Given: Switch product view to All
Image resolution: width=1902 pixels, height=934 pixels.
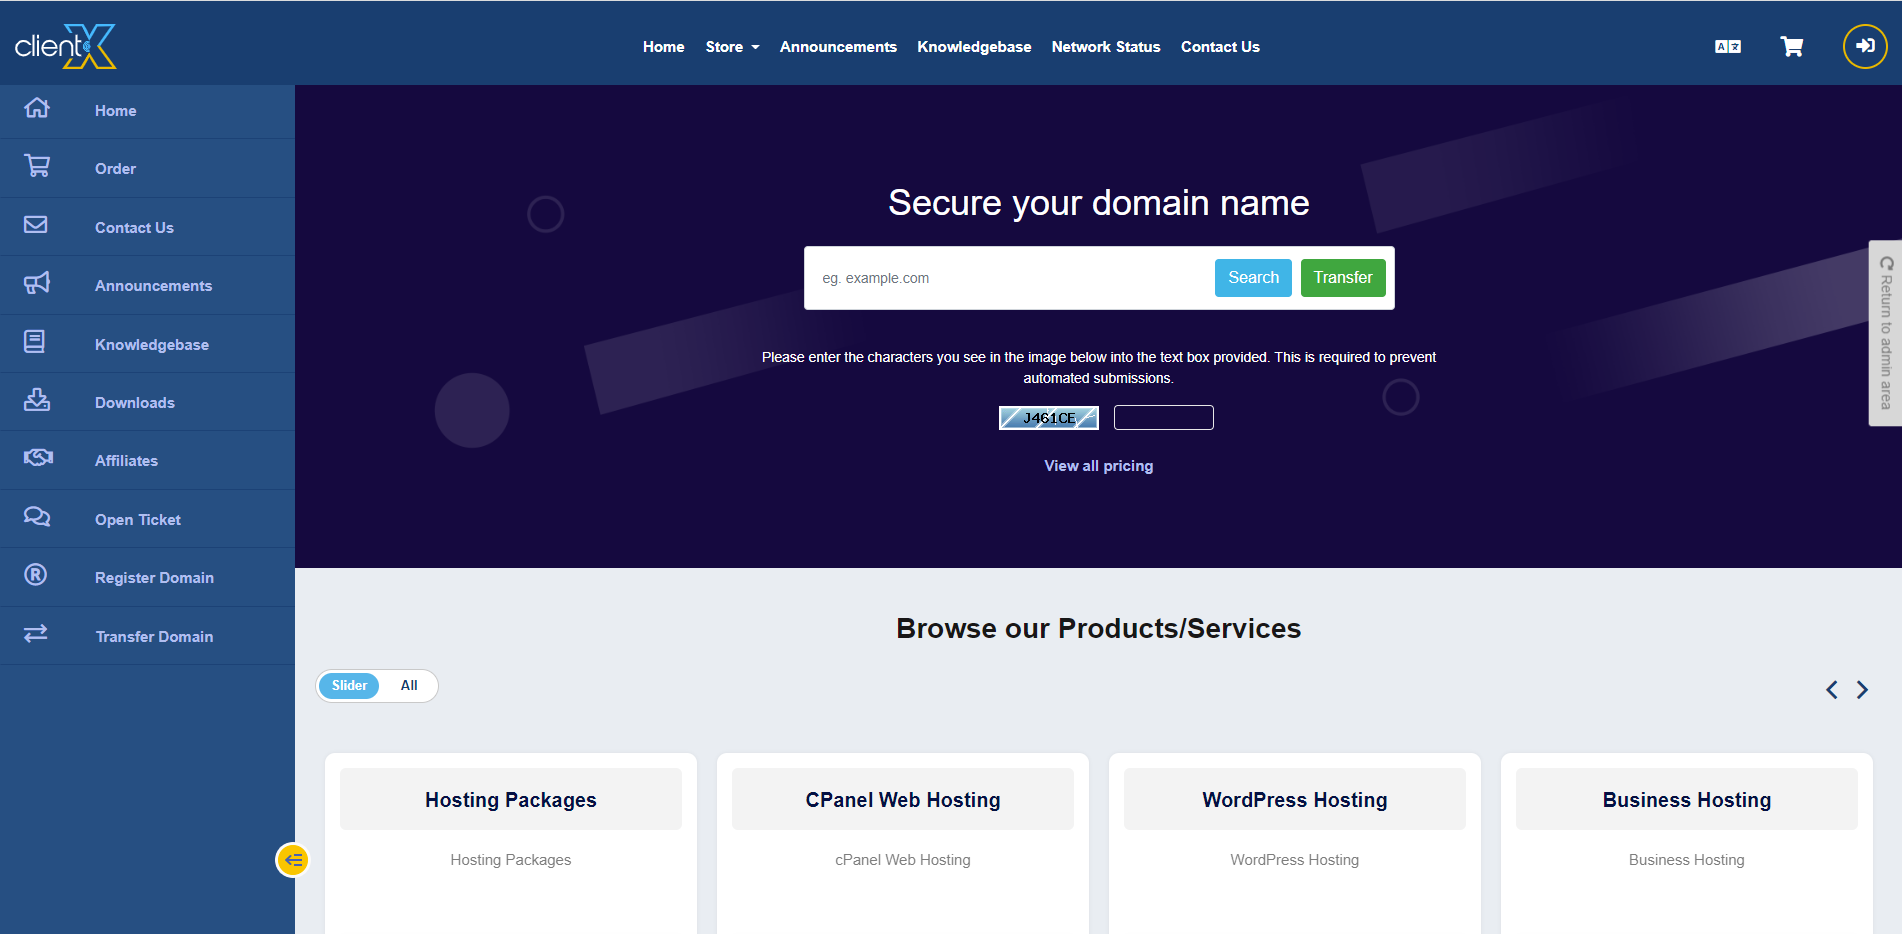Looking at the screenshot, I should (409, 686).
